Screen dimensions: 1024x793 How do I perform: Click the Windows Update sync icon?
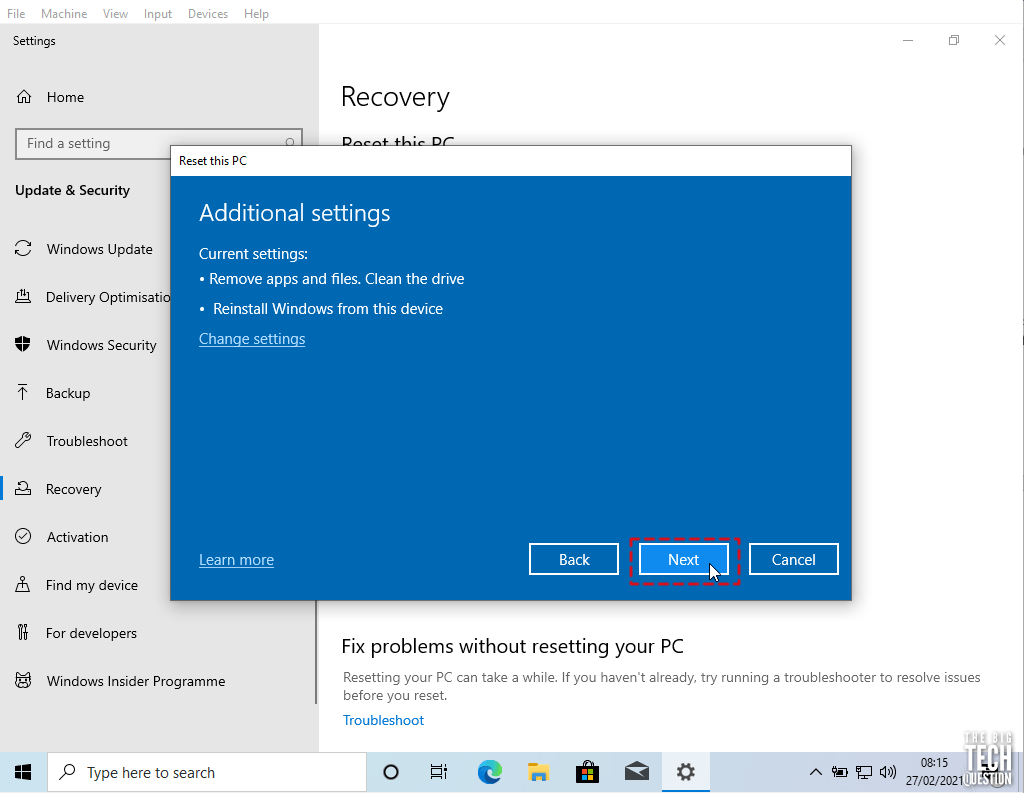tap(23, 248)
